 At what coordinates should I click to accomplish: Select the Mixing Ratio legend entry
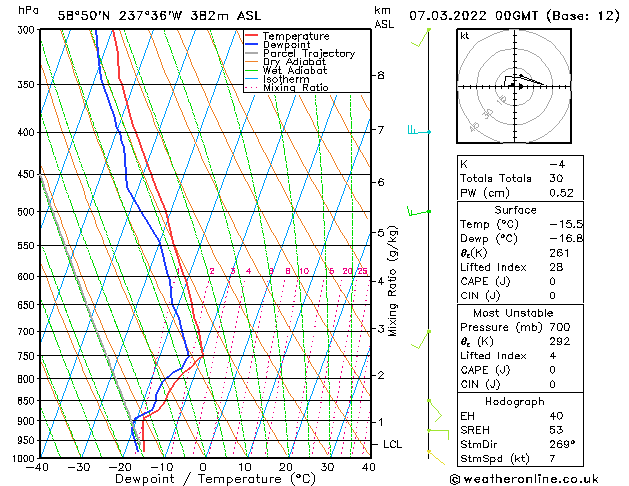(x=296, y=87)
